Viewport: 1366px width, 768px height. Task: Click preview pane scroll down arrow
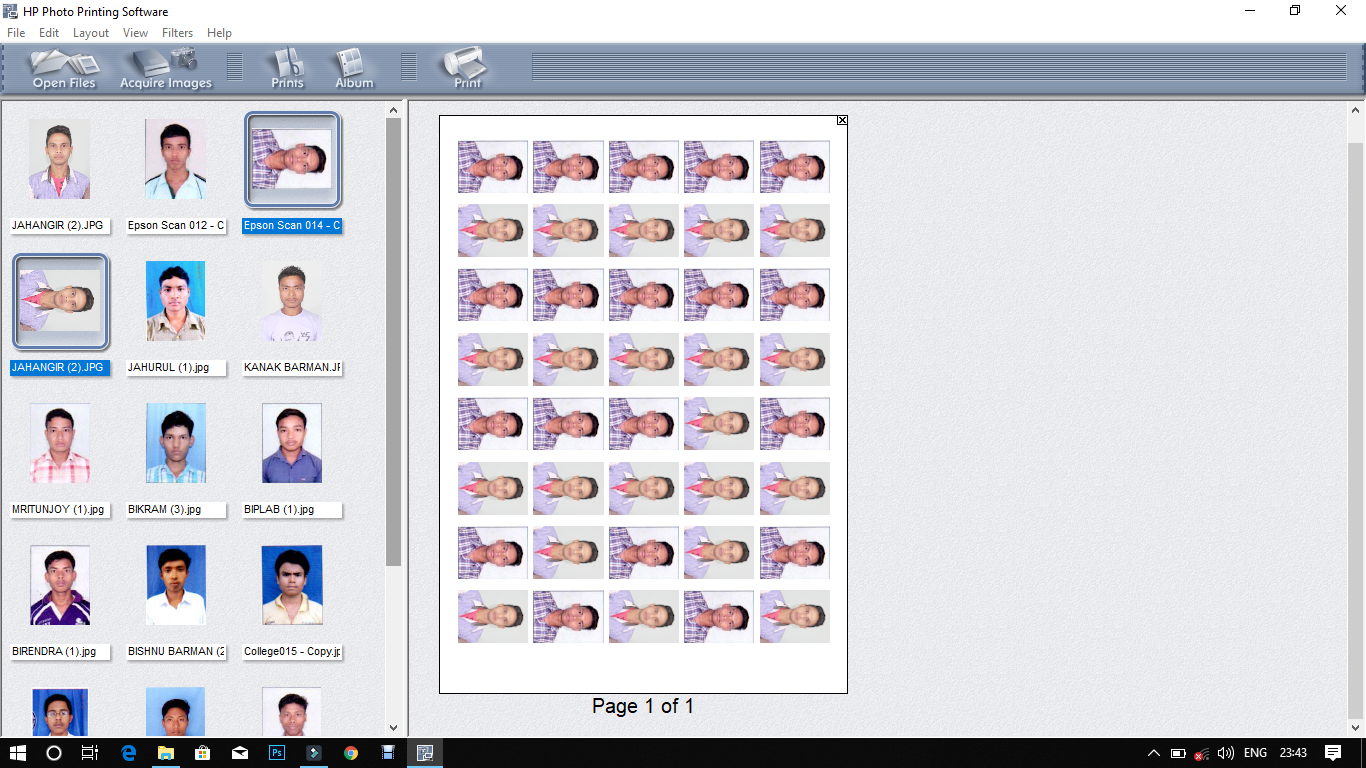1356,728
